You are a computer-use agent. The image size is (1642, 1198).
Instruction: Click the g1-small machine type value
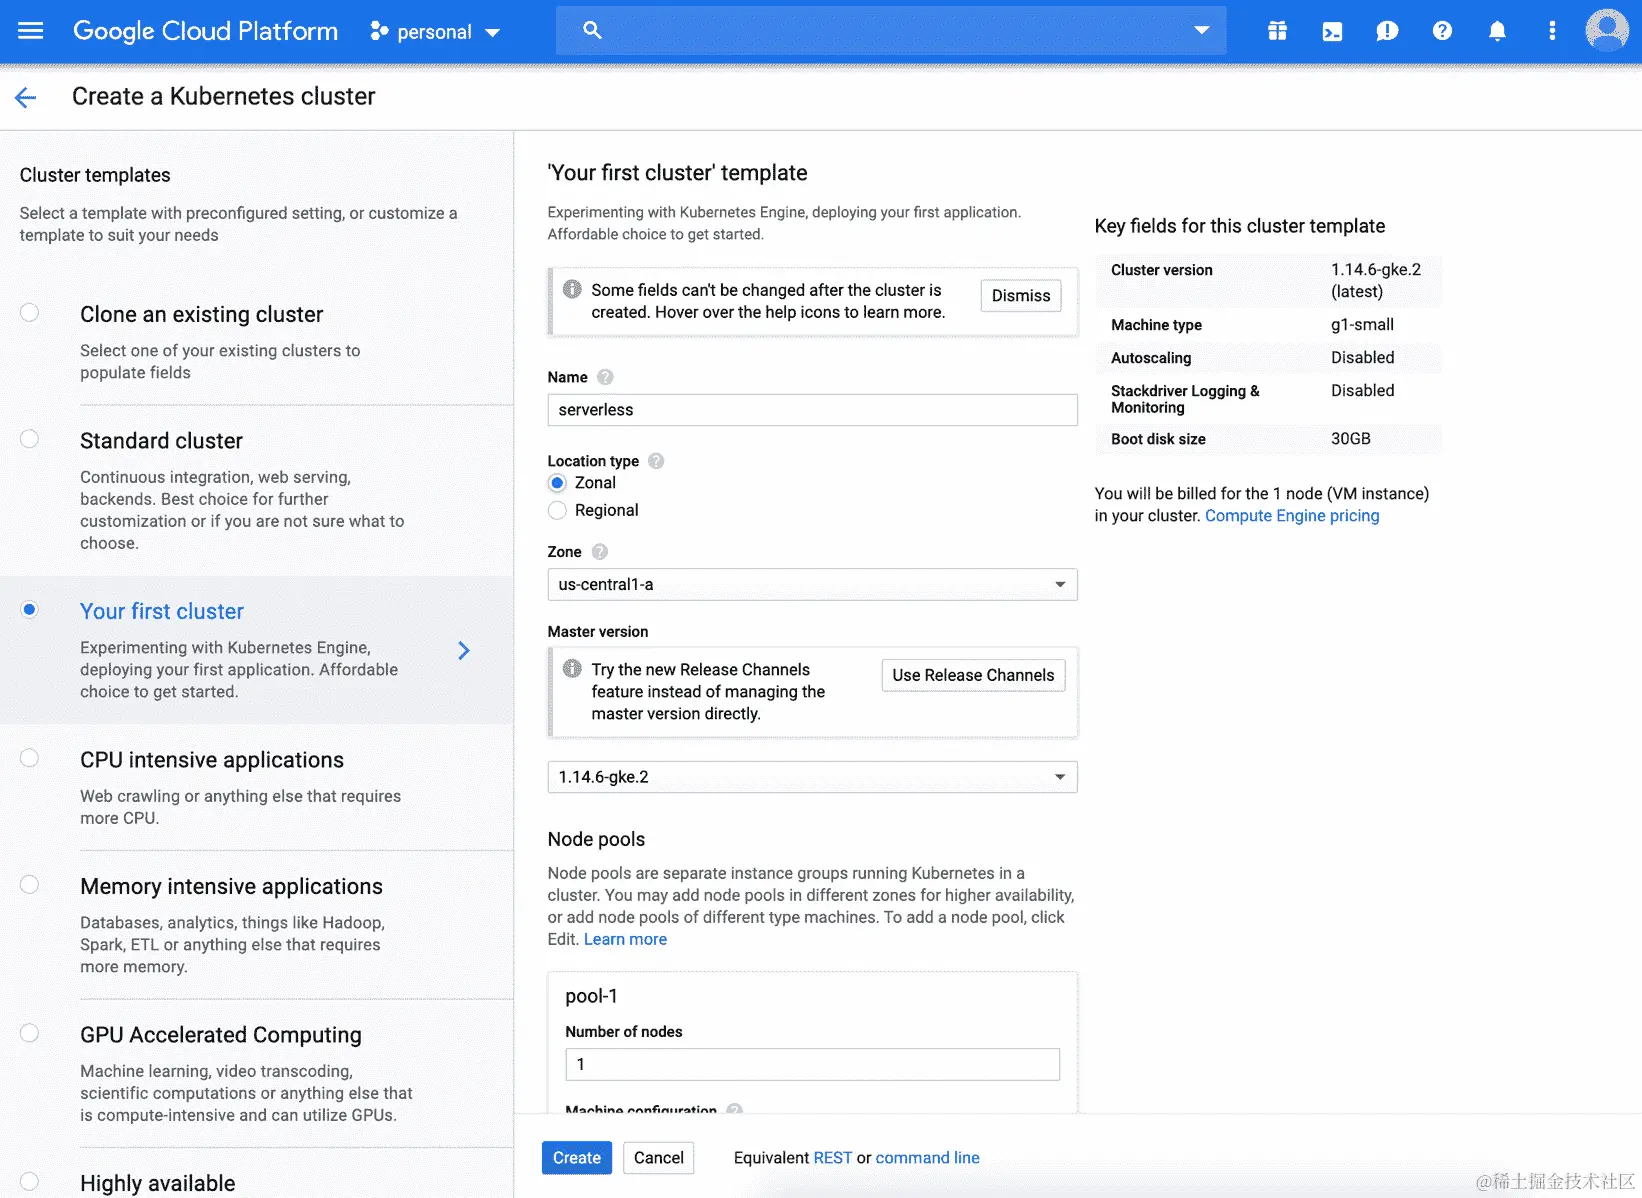[1362, 325]
